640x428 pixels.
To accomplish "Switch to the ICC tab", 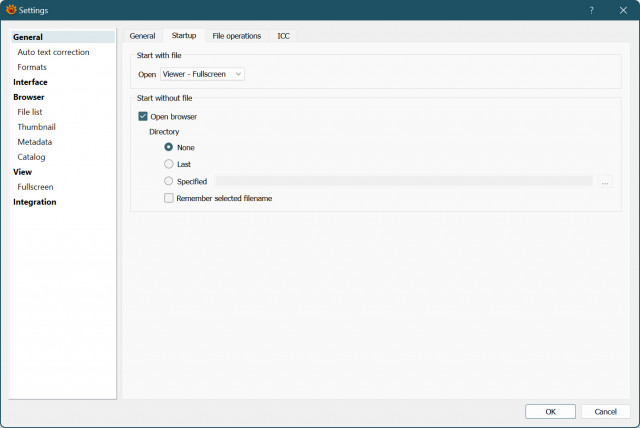I will 283,36.
